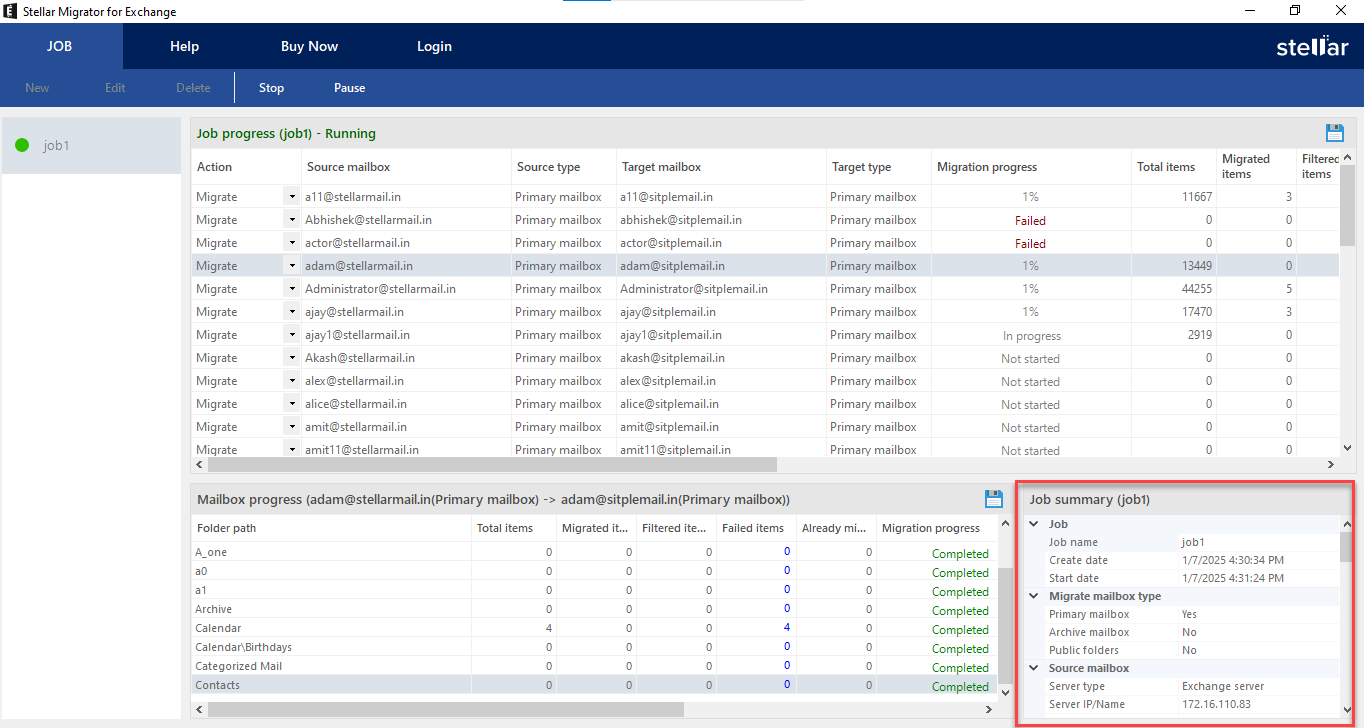Collapse the Migrate mailbox type section
Image resolution: width=1364 pixels, height=728 pixels.
coord(1032,596)
